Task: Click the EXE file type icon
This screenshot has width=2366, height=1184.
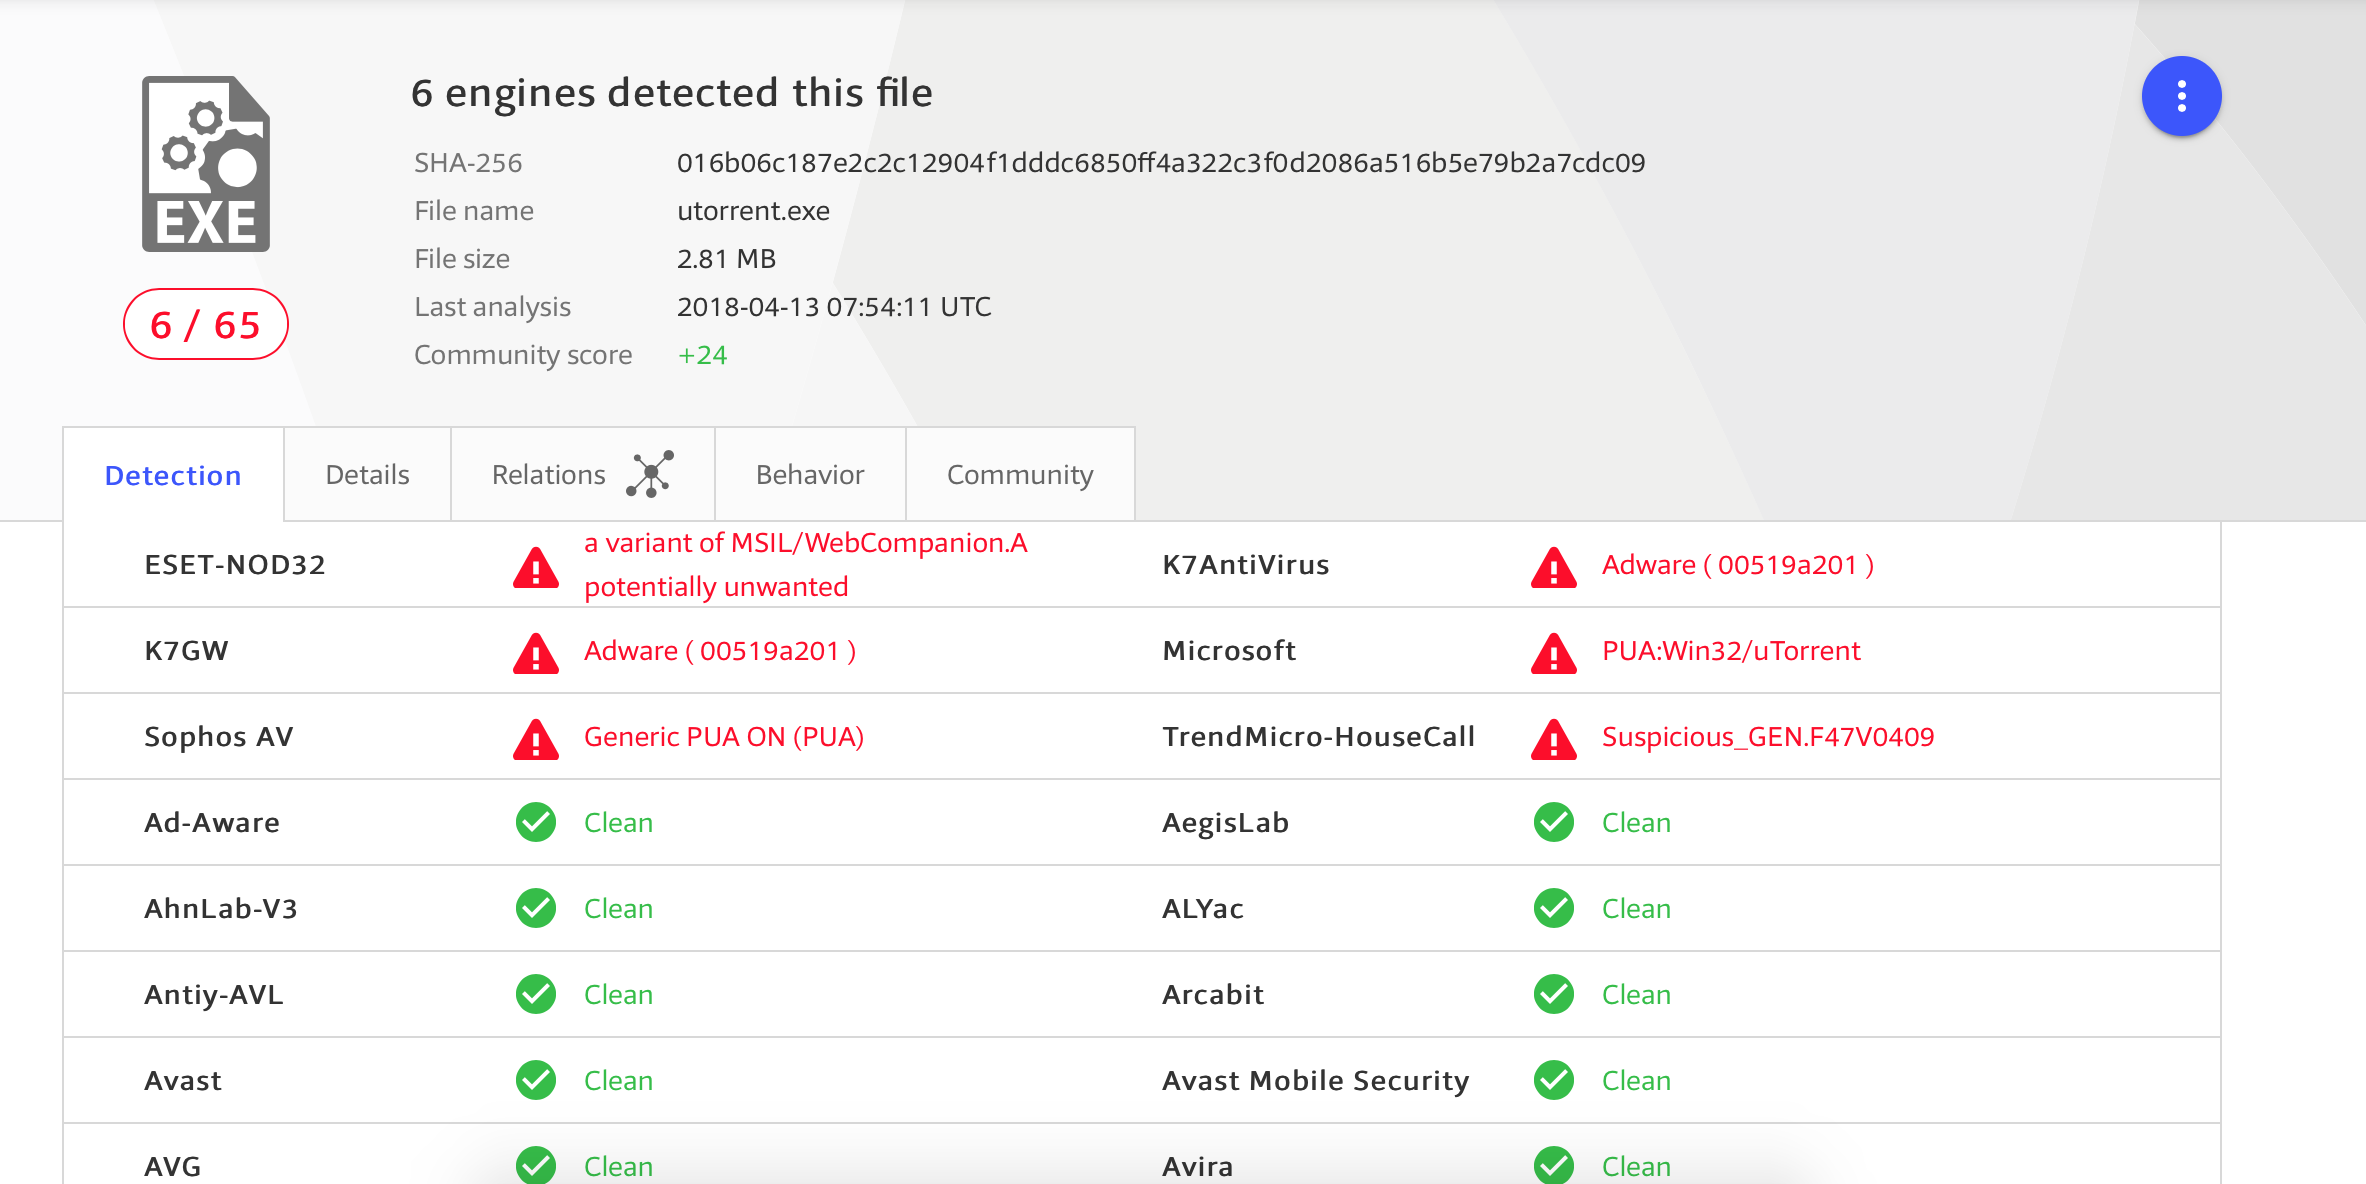Action: tap(206, 164)
